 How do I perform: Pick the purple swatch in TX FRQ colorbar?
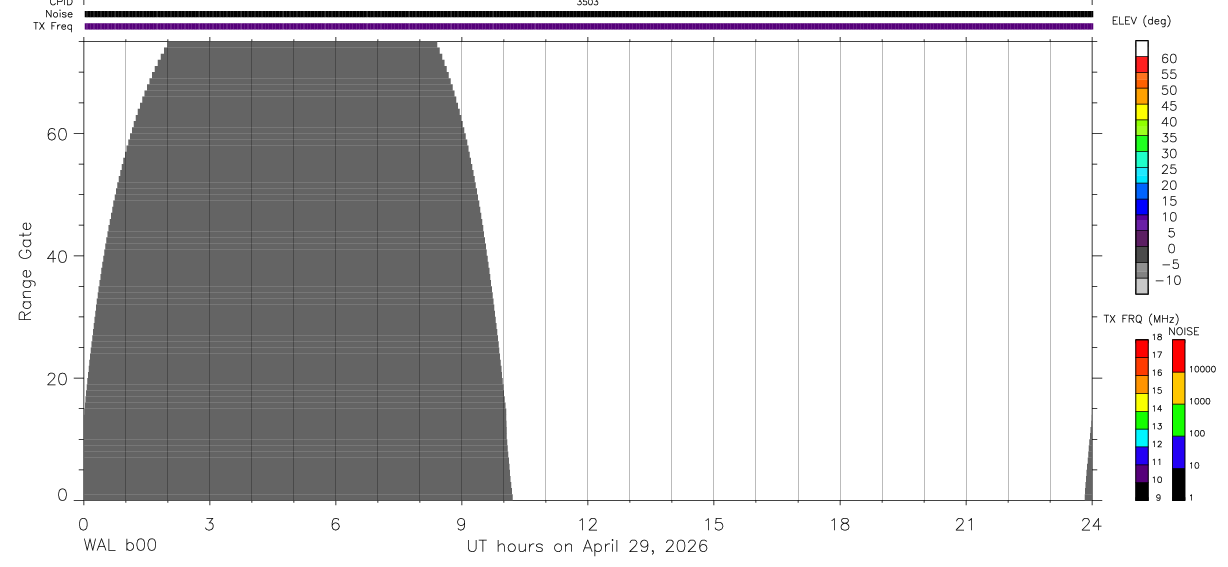[1142, 474]
